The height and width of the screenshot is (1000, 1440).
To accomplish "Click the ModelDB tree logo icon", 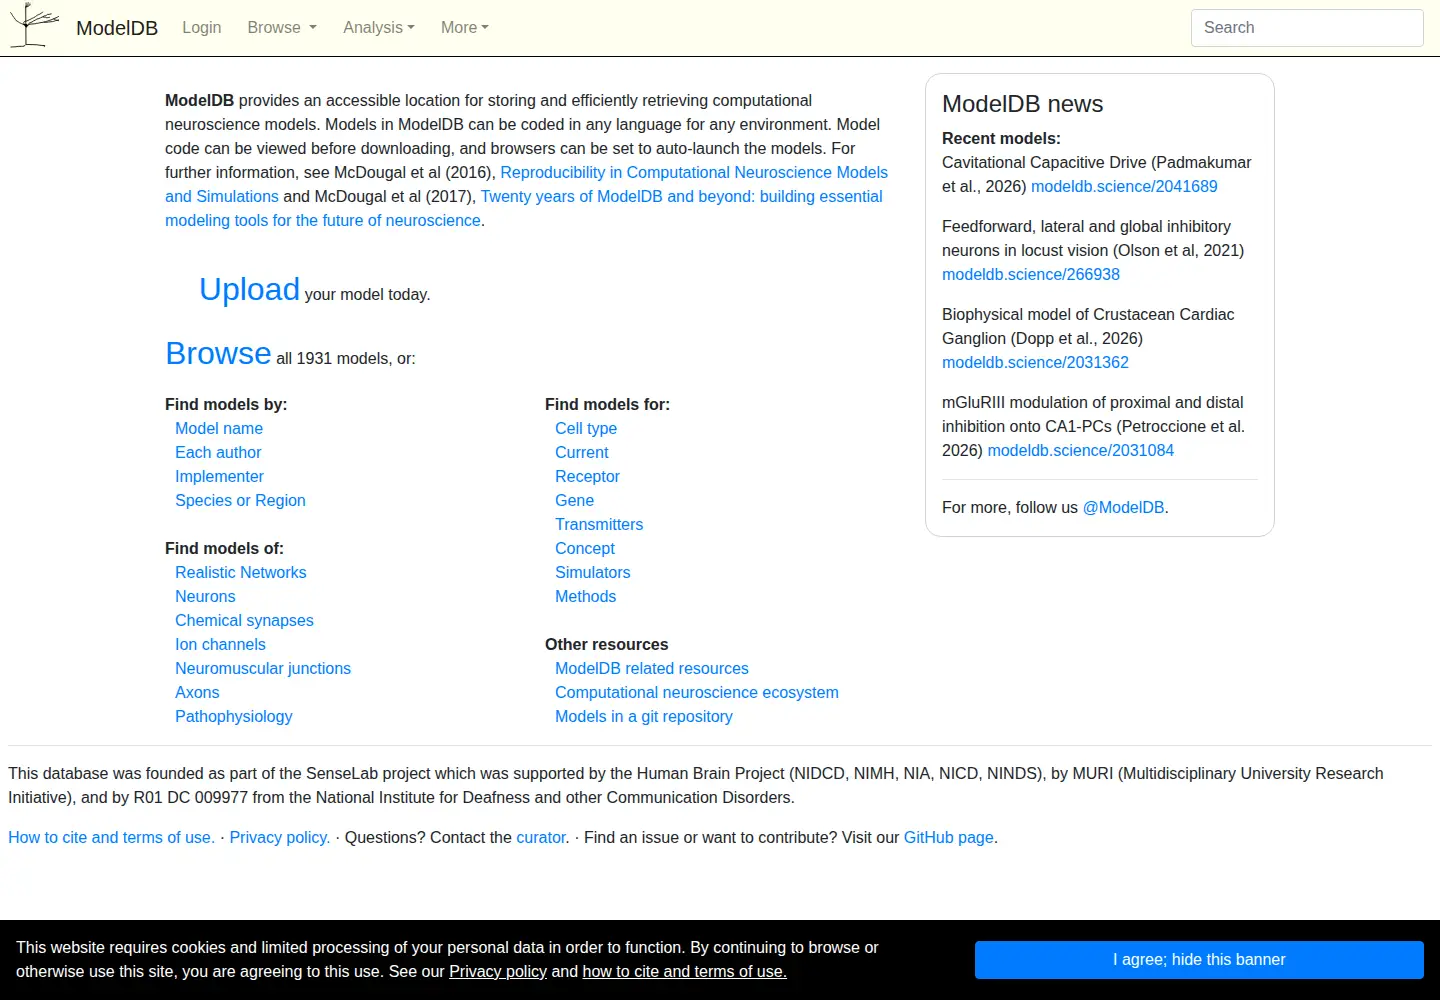I will click(x=34, y=26).
